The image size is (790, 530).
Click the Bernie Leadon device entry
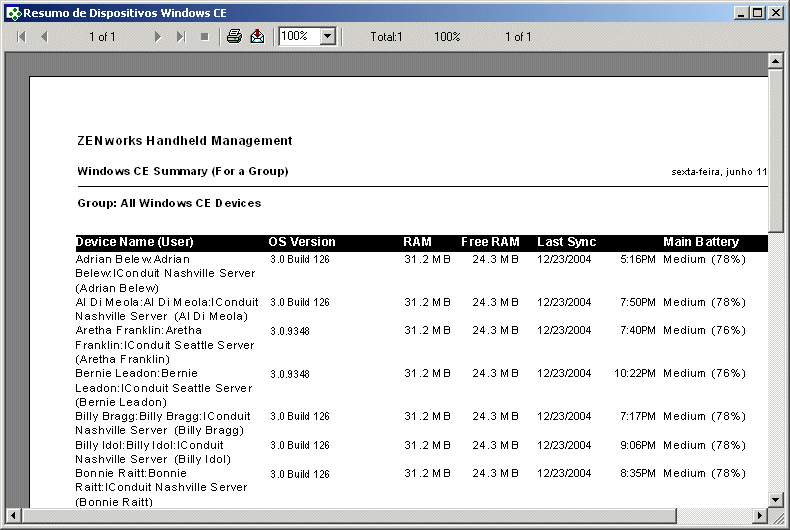click(164, 388)
